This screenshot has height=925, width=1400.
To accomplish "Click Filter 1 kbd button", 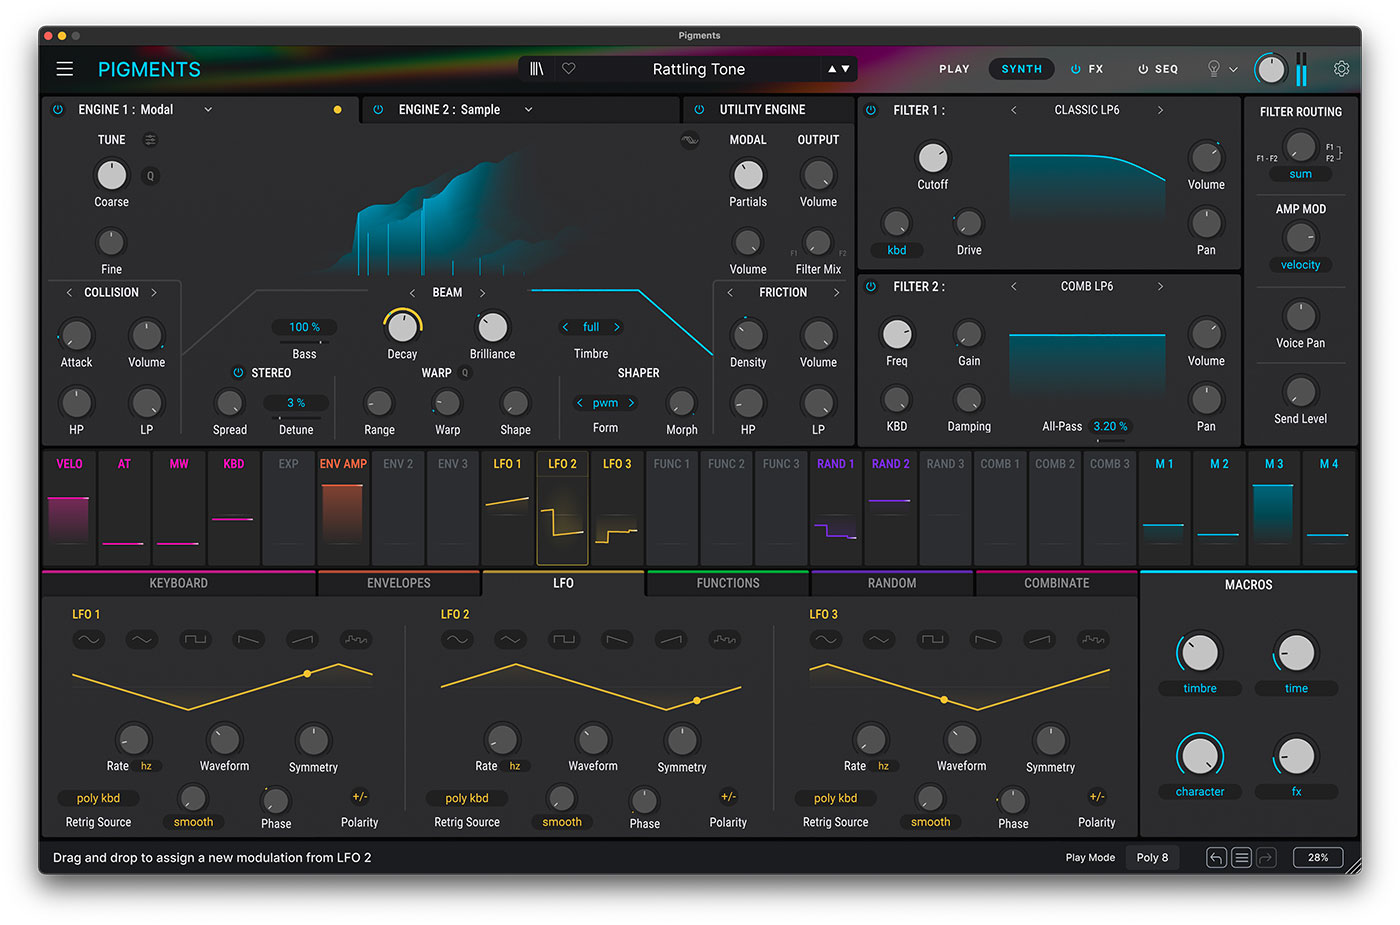I will click(x=897, y=250).
